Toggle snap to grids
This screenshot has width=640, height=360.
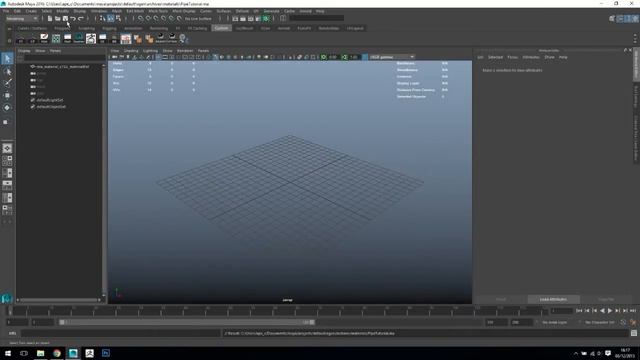click(141, 18)
